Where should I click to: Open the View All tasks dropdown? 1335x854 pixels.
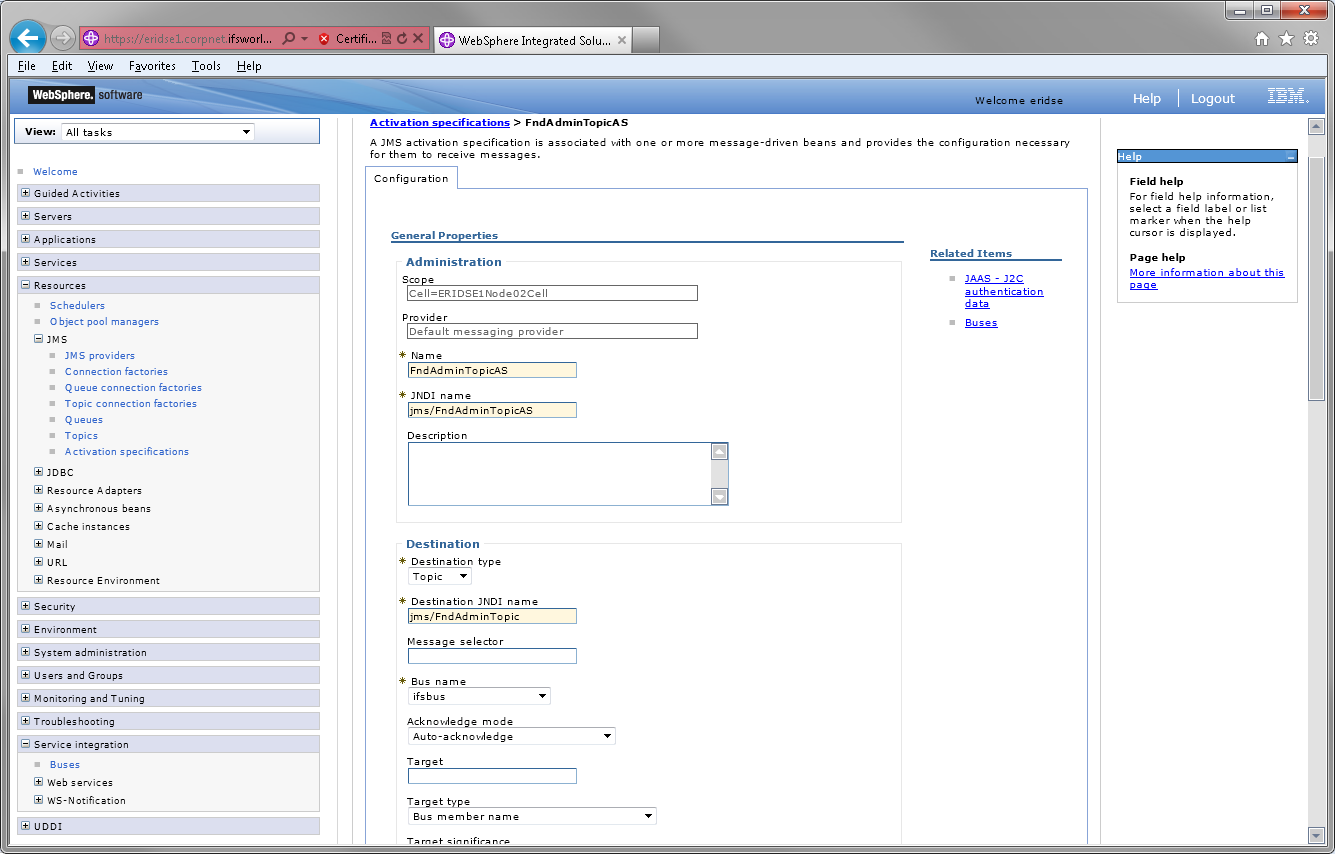pyautogui.click(x=158, y=132)
